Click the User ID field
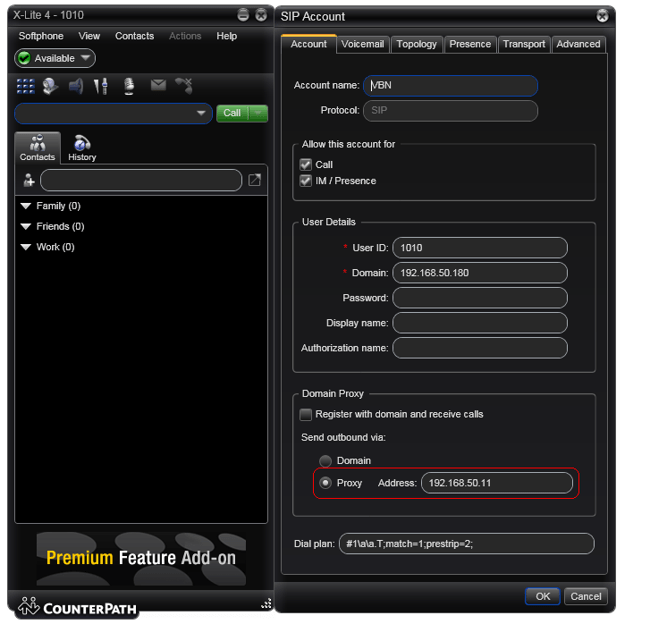 click(480, 248)
